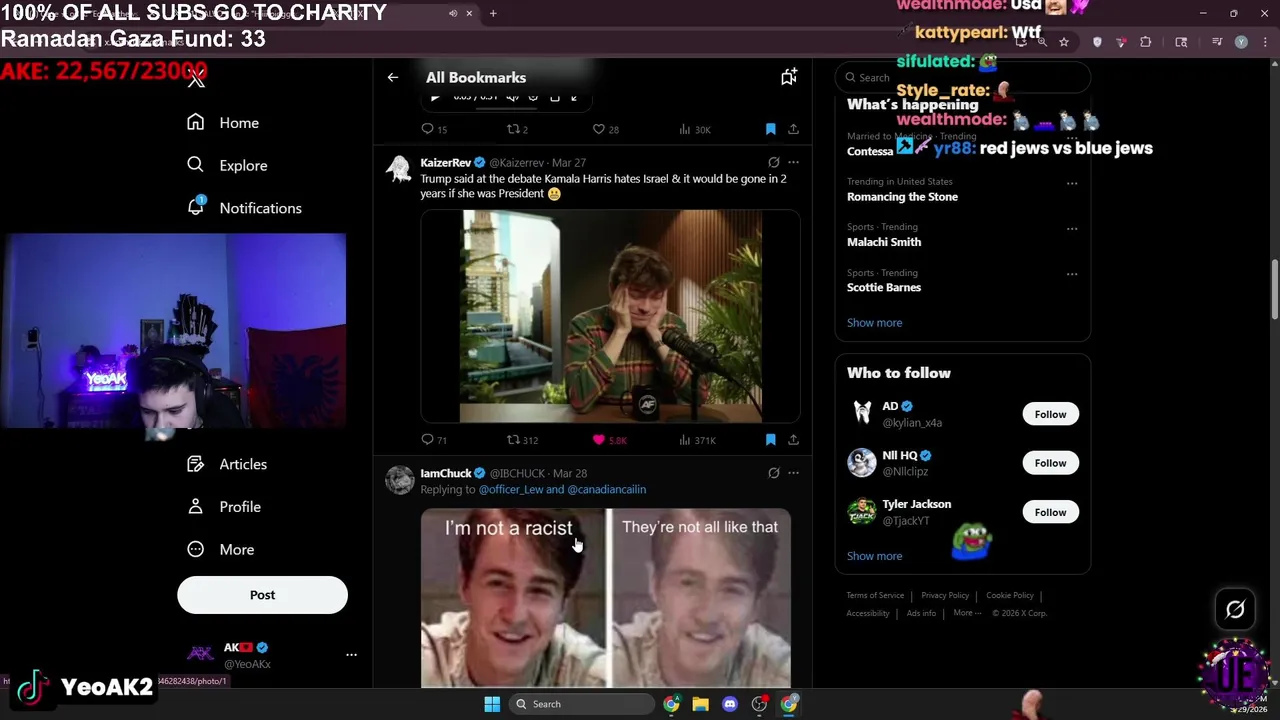Open the floating Grok button
Viewport: 1280px width, 720px height.
point(1235,609)
